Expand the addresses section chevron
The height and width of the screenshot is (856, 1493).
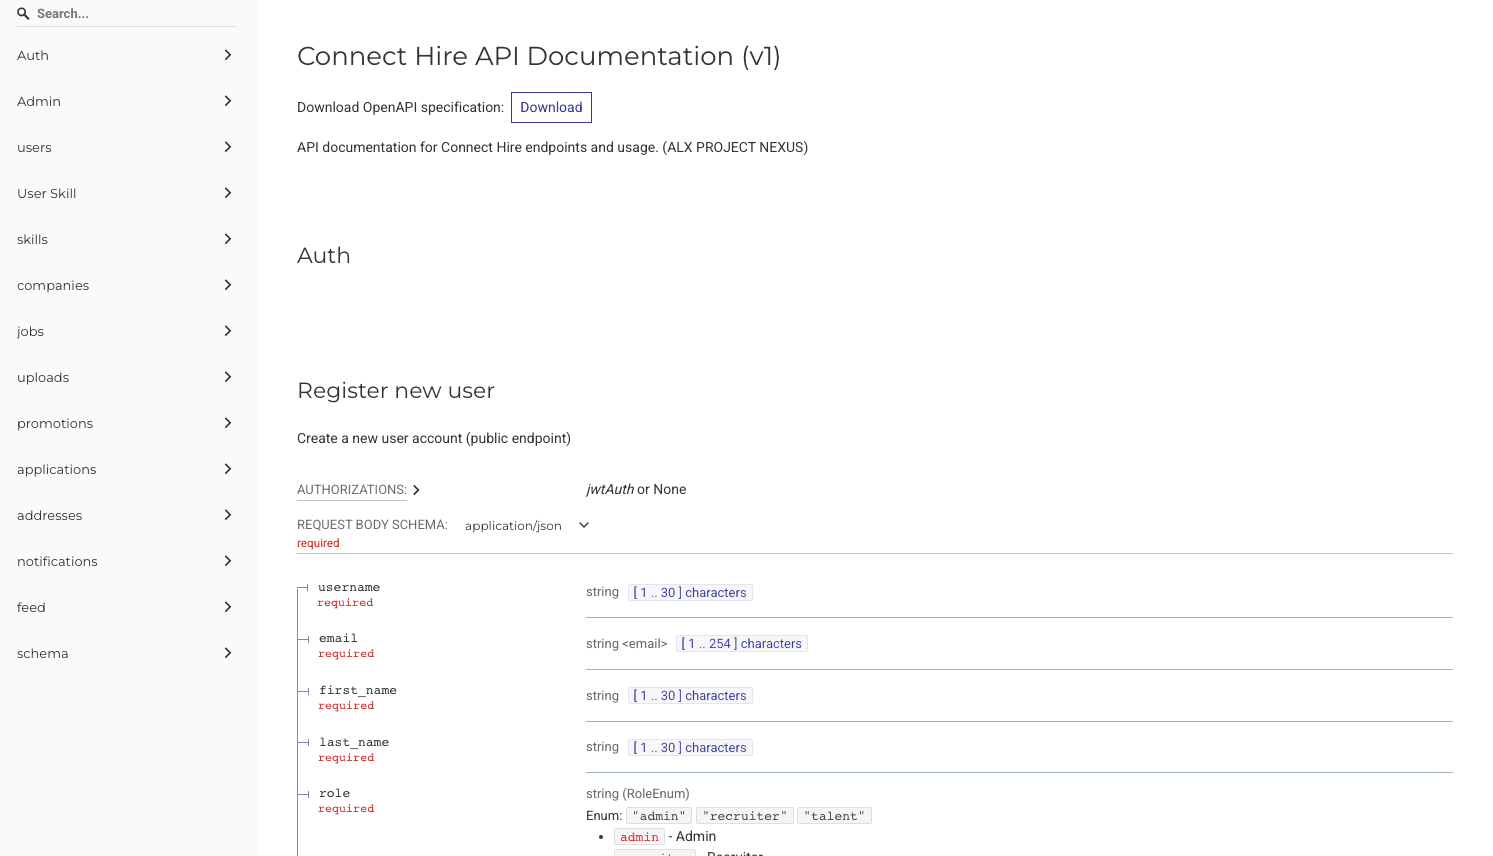(x=228, y=515)
